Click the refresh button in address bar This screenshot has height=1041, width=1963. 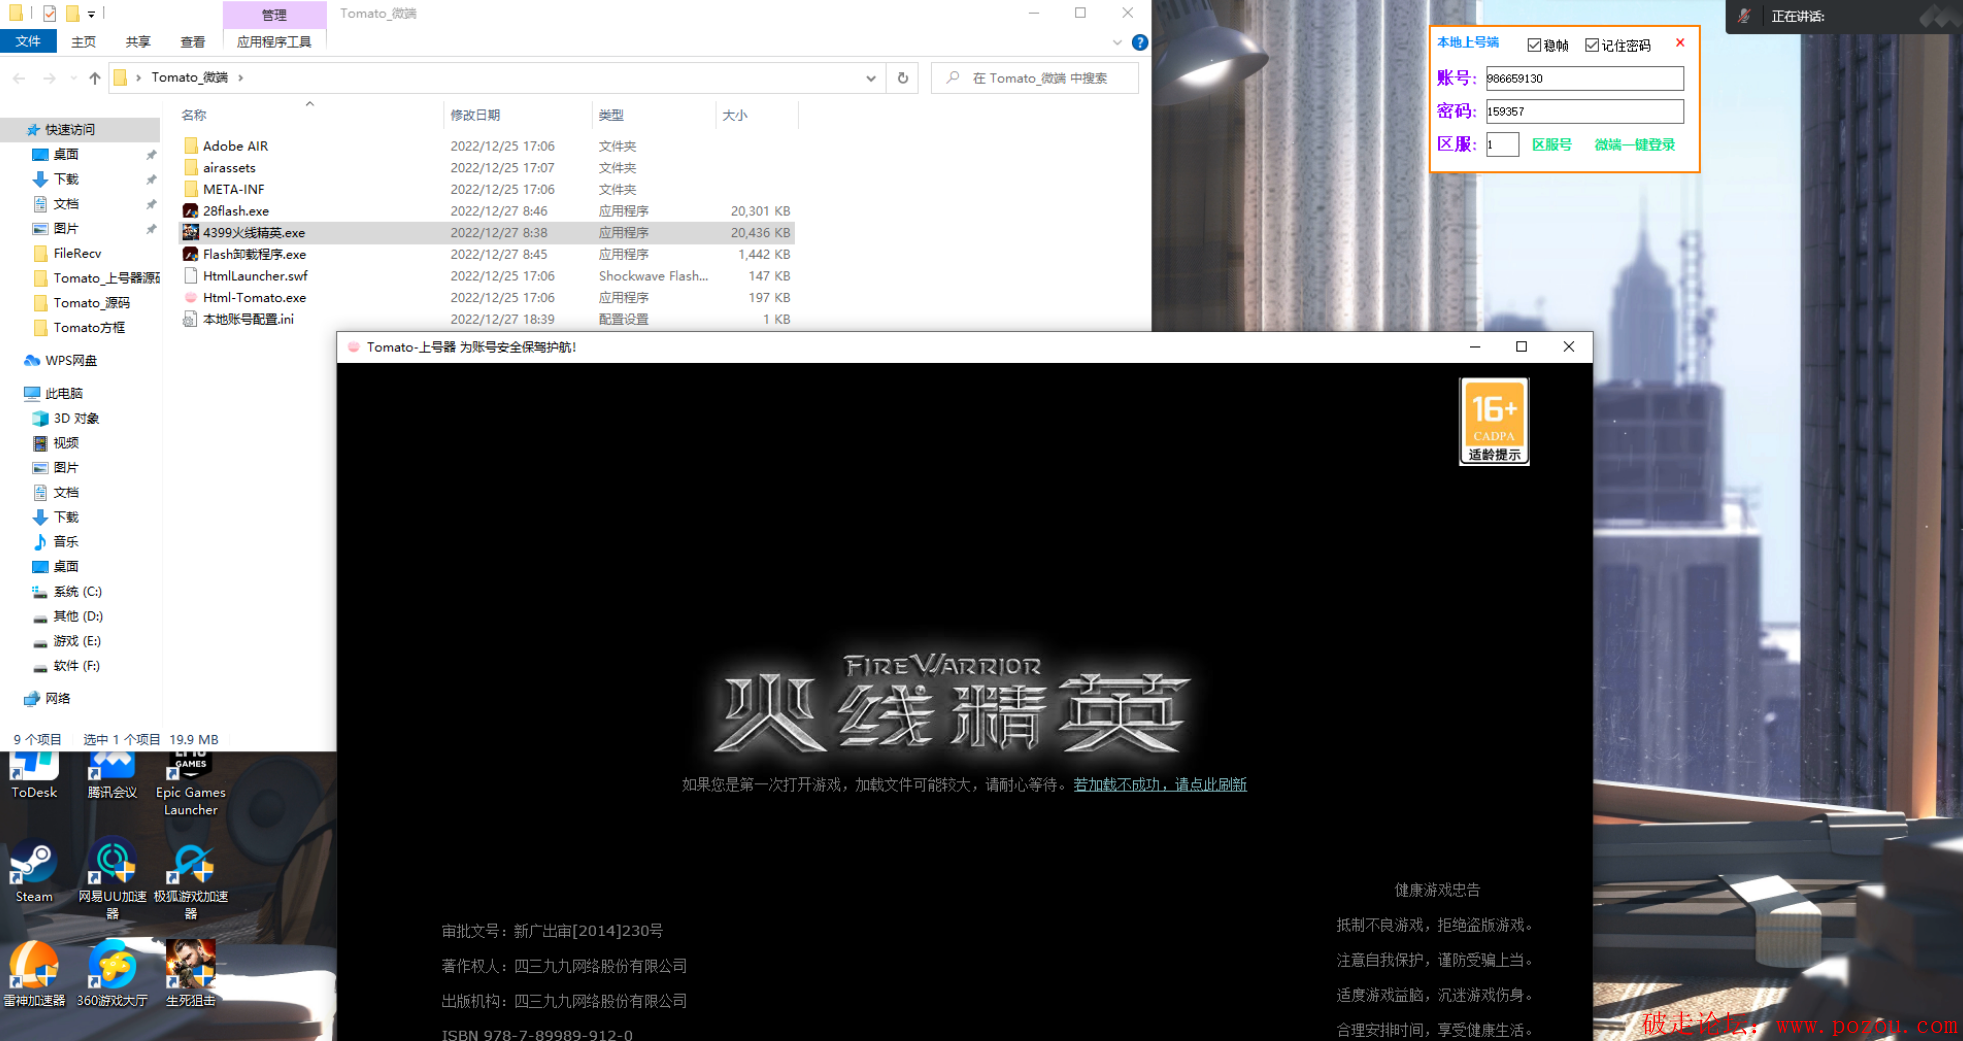902,78
